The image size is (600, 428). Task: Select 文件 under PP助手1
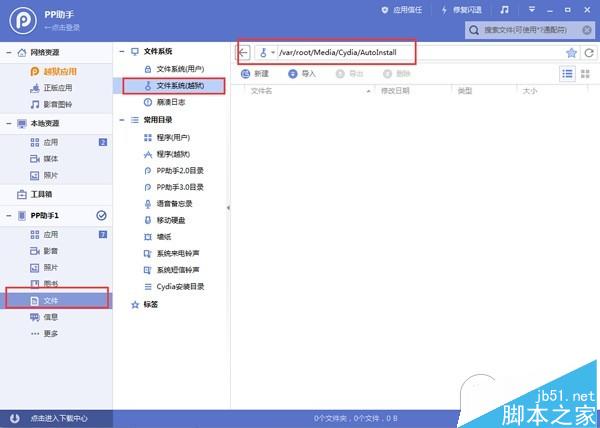point(56,301)
